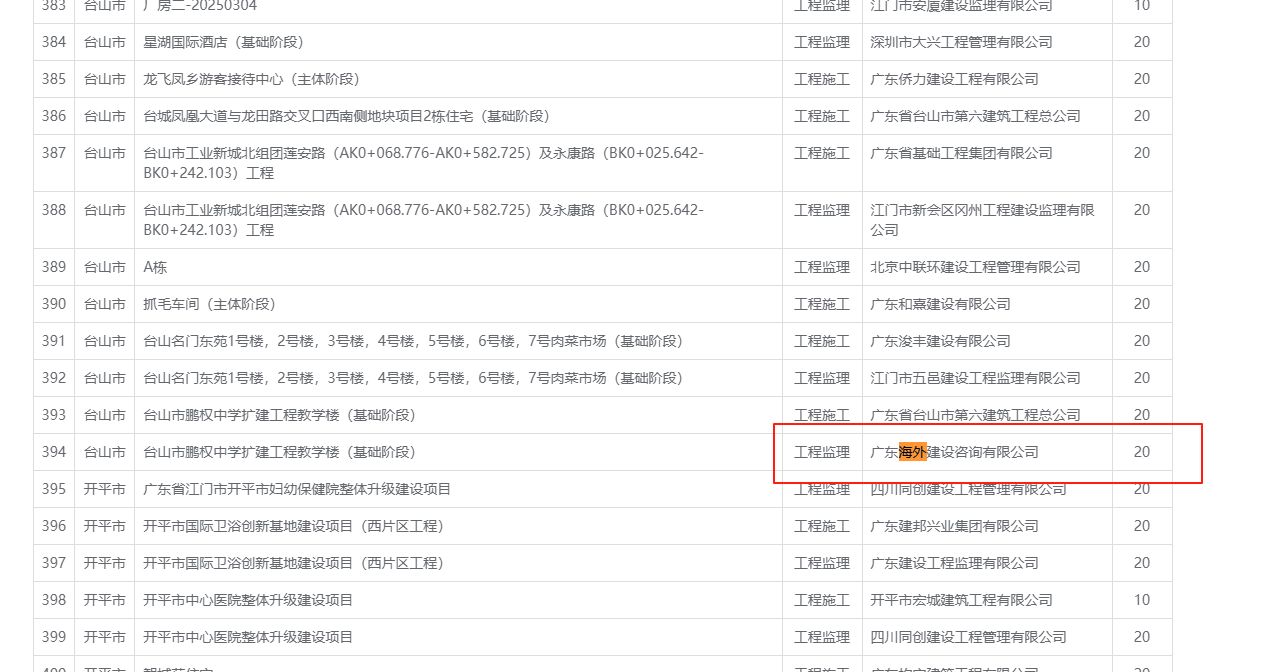Click 广东侨力建设工程有限公司 company name

coord(954,79)
